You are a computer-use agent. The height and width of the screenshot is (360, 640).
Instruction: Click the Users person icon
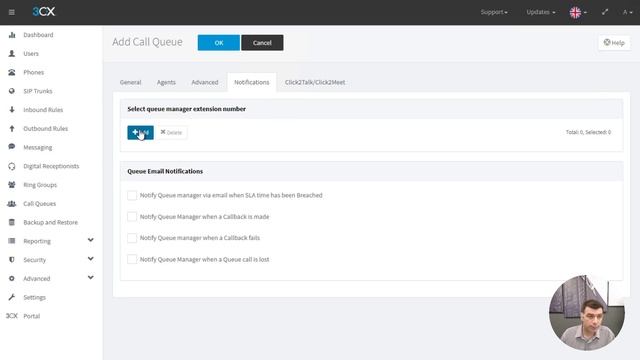[12, 53]
